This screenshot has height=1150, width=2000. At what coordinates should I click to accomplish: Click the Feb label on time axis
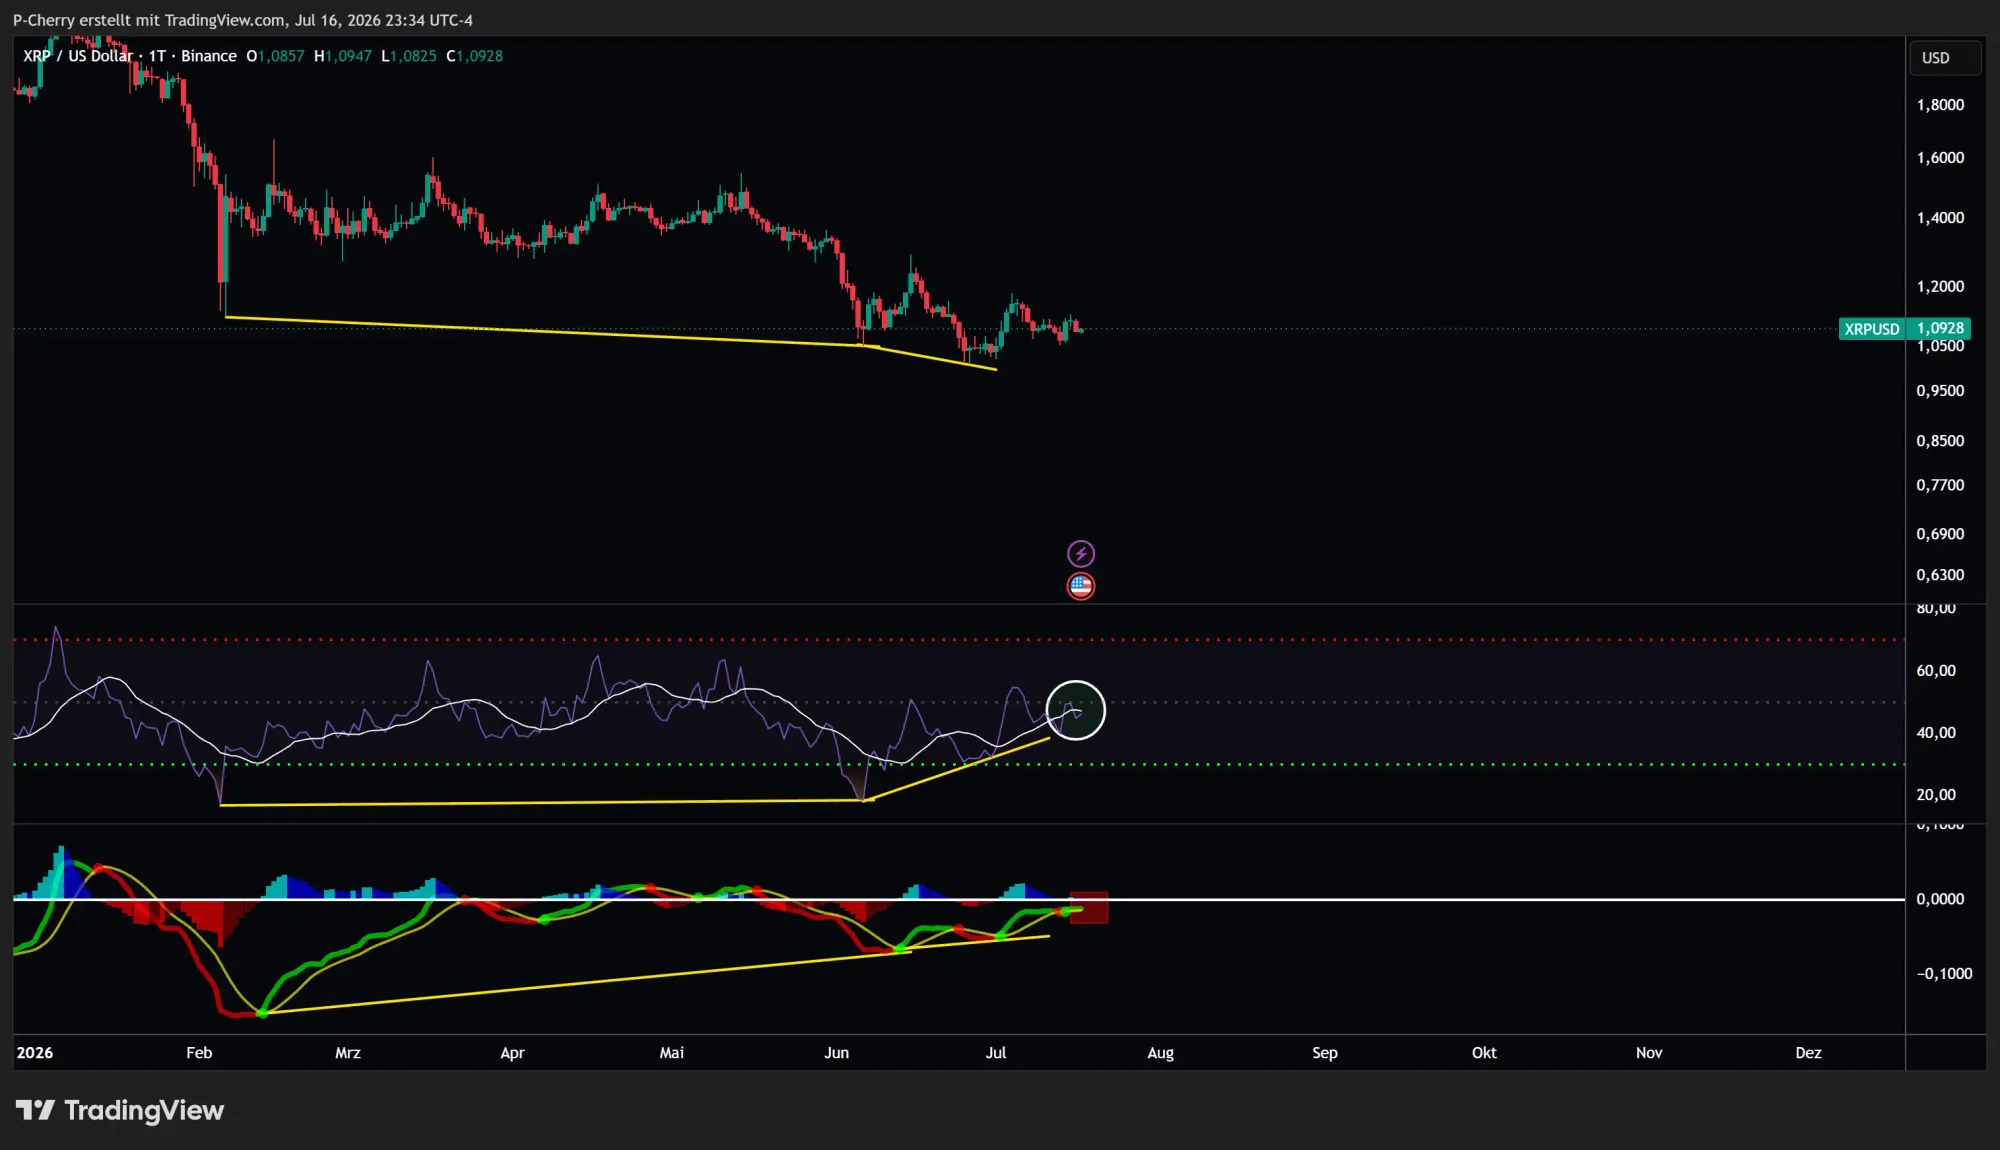pyautogui.click(x=199, y=1053)
